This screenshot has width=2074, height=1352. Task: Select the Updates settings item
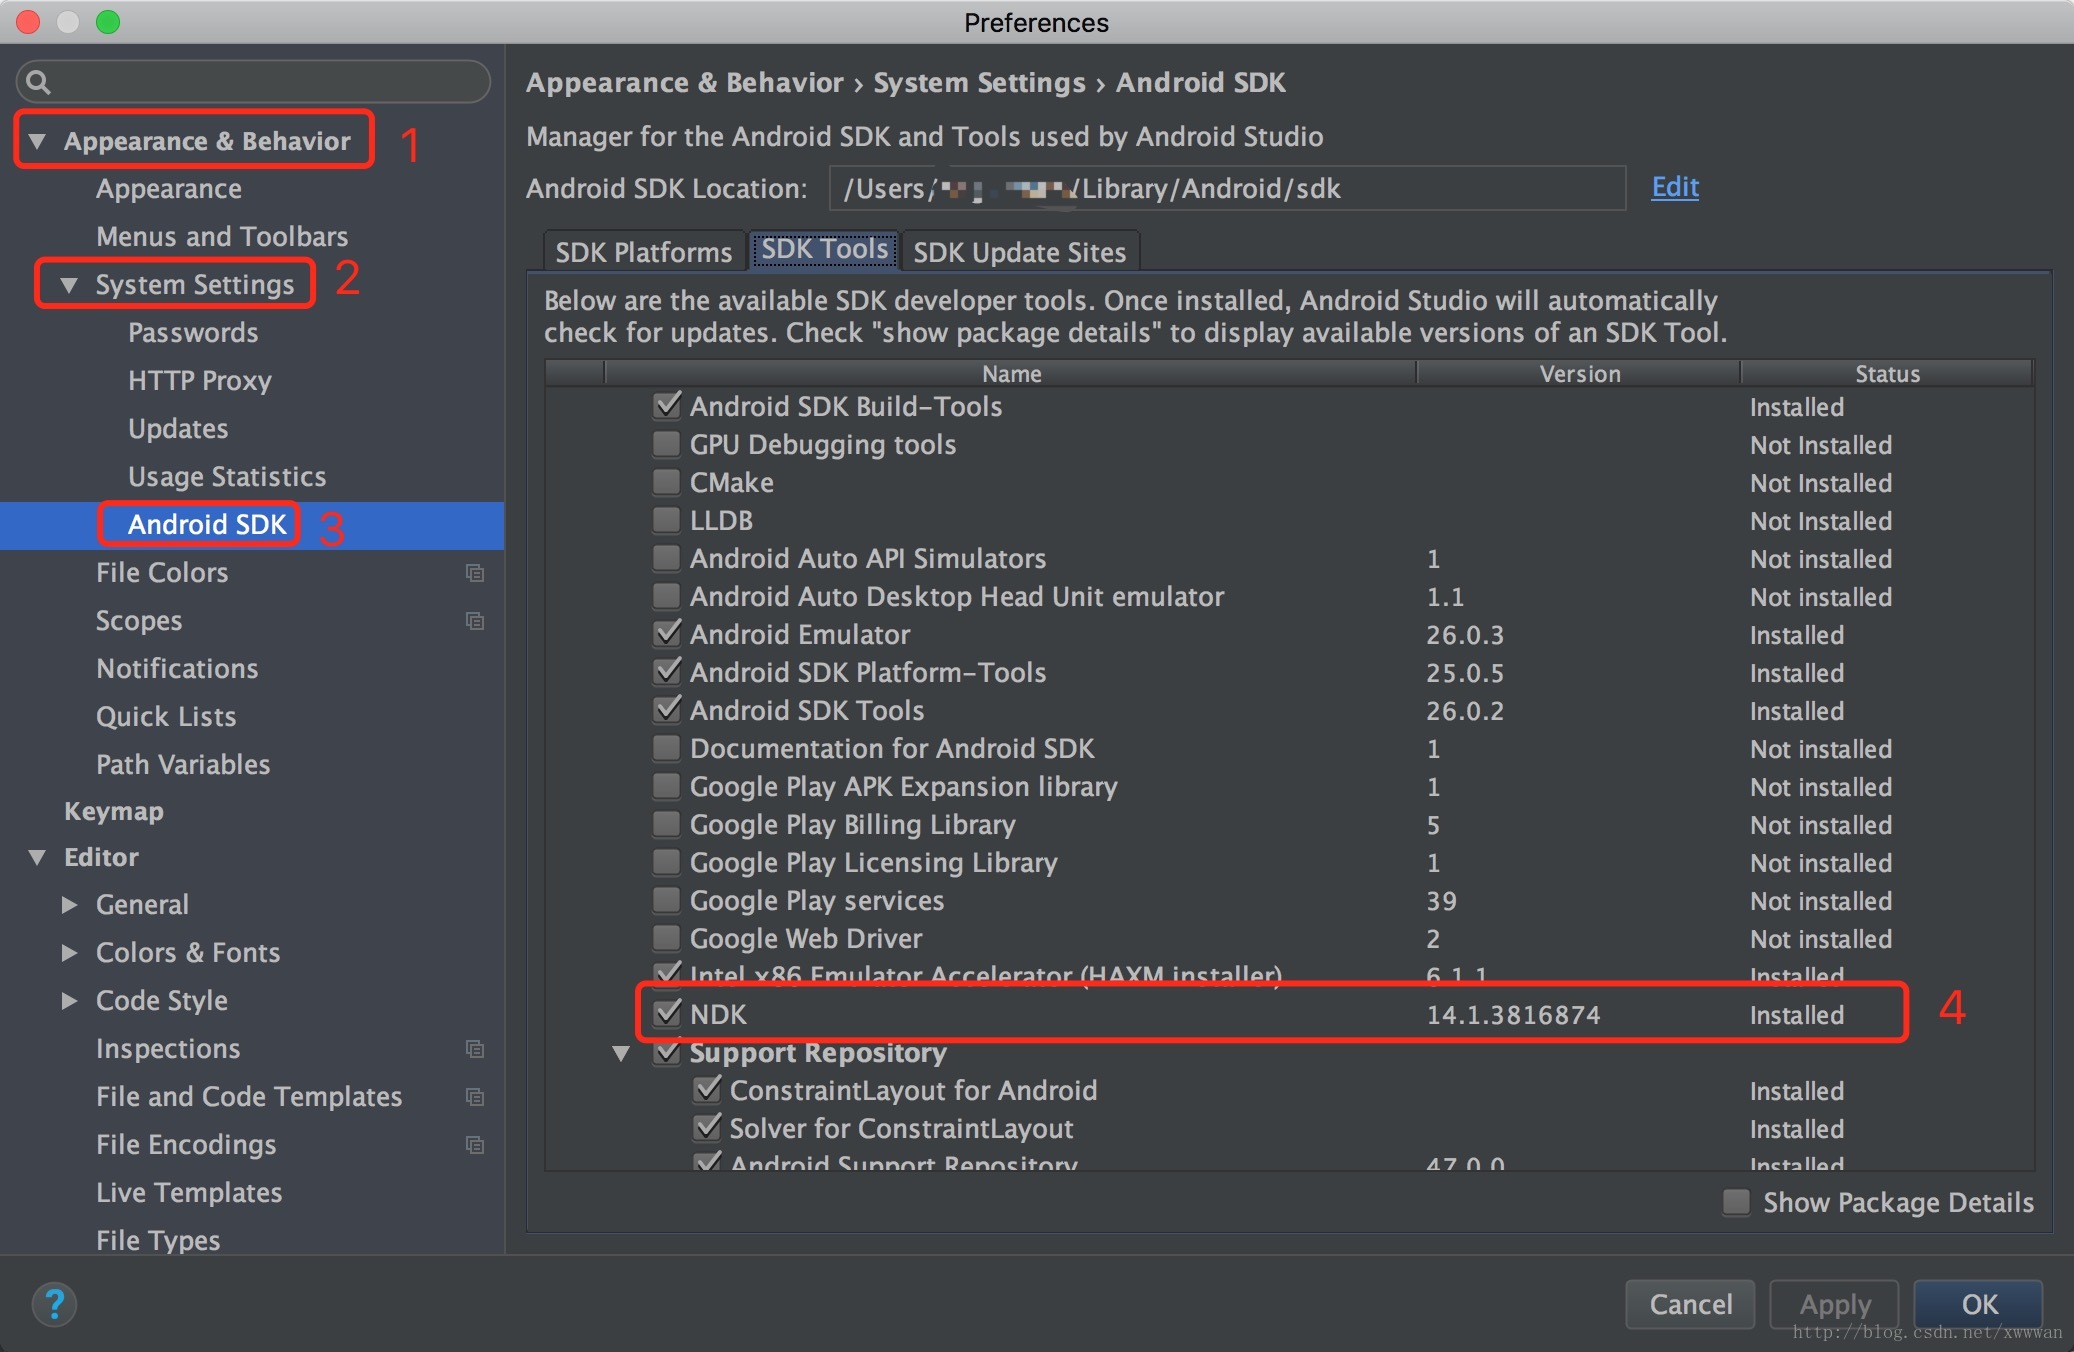[x=178, y=429]
